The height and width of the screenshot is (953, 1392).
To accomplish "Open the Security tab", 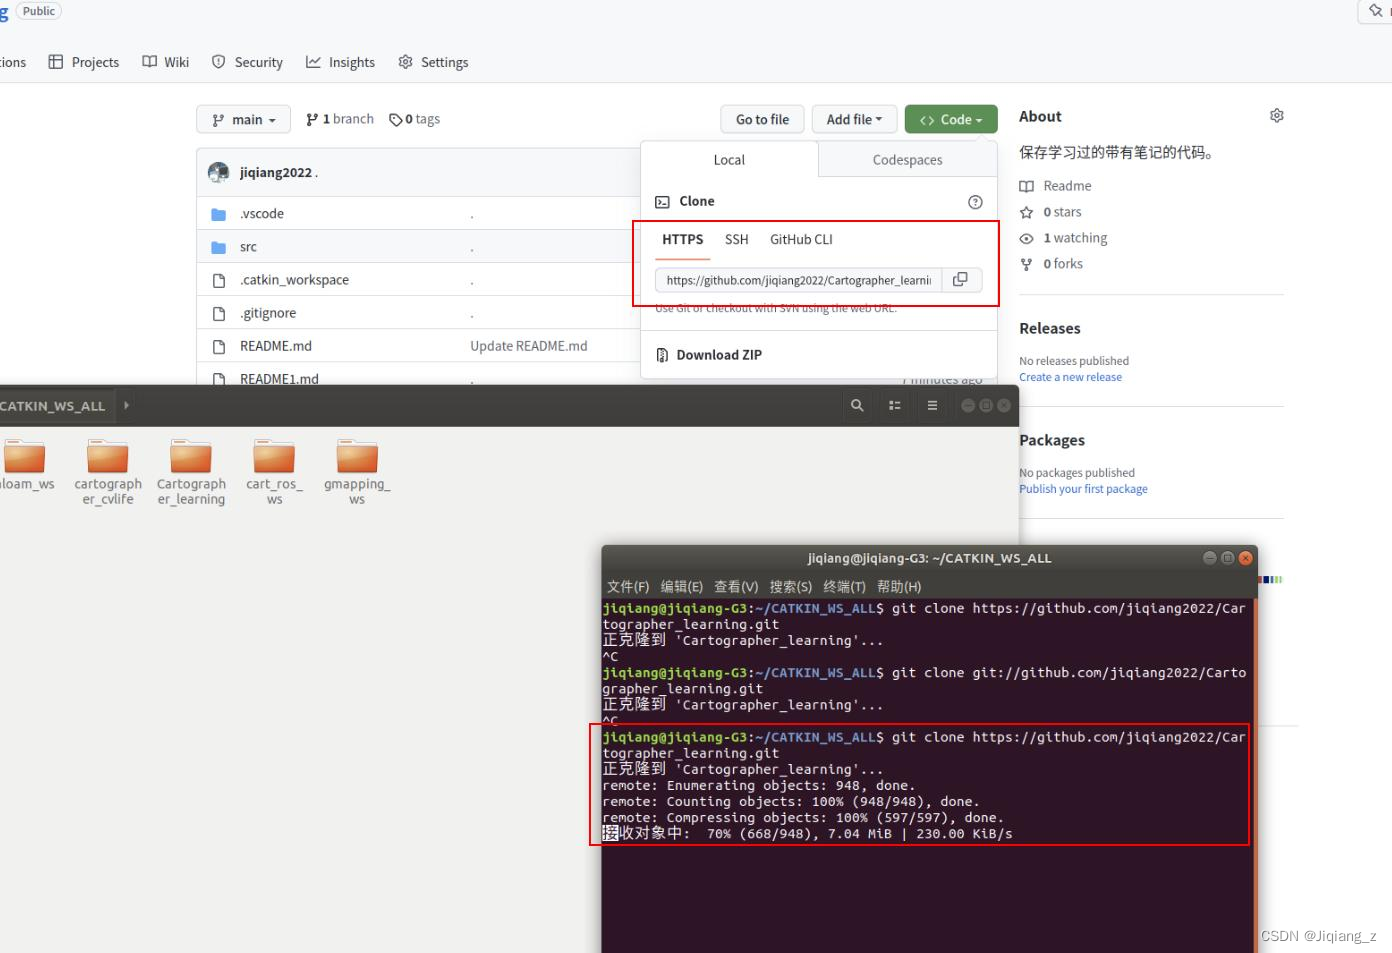I will (x=247, y=62).
